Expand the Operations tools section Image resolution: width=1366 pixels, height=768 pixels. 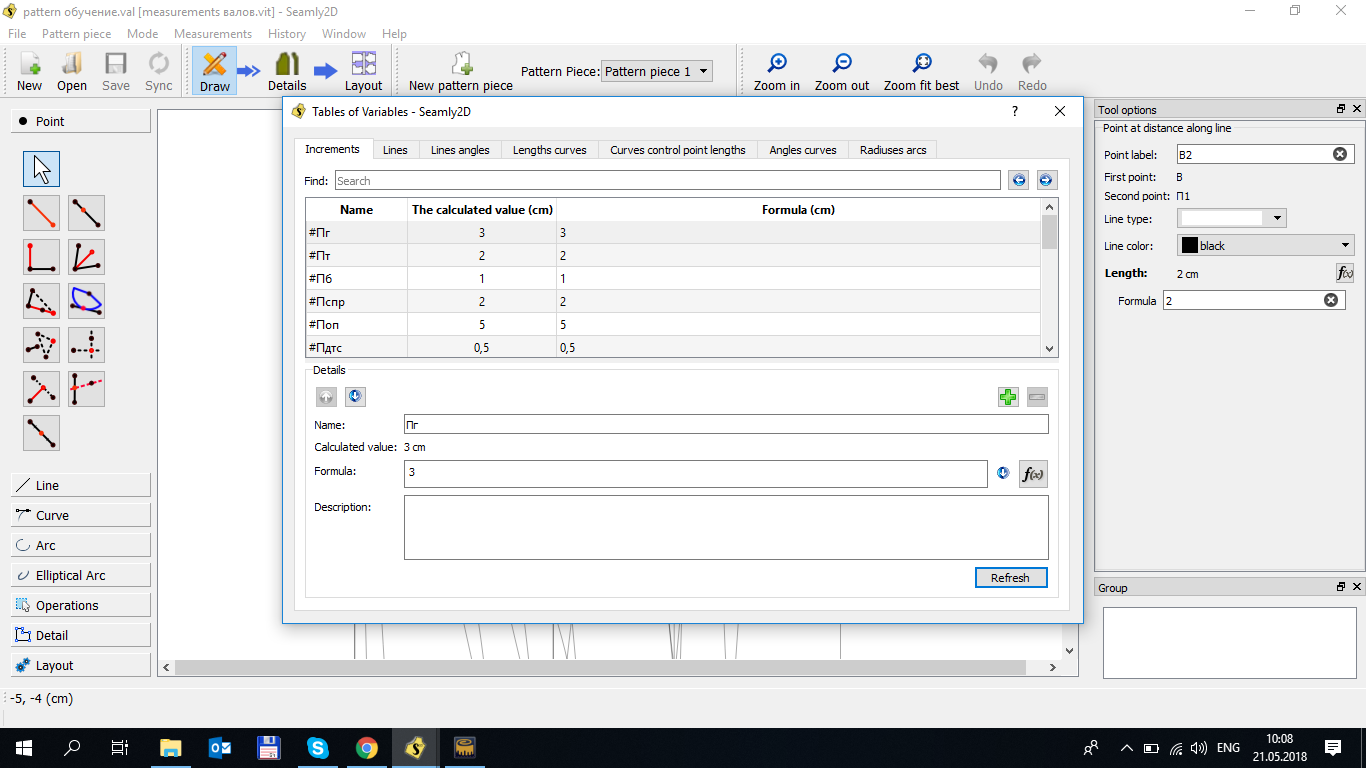point(81,605)
